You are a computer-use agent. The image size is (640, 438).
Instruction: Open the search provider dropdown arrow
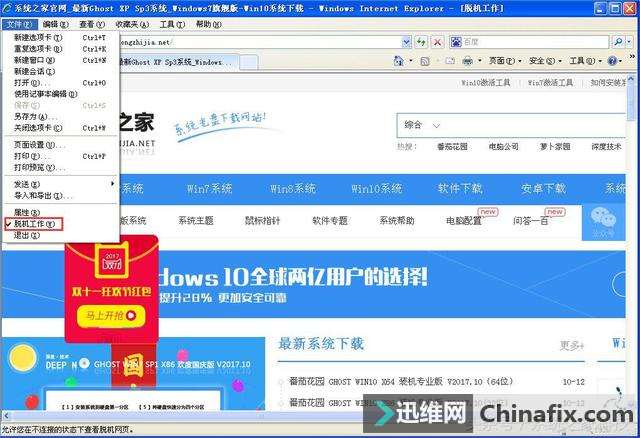point(629,42)
